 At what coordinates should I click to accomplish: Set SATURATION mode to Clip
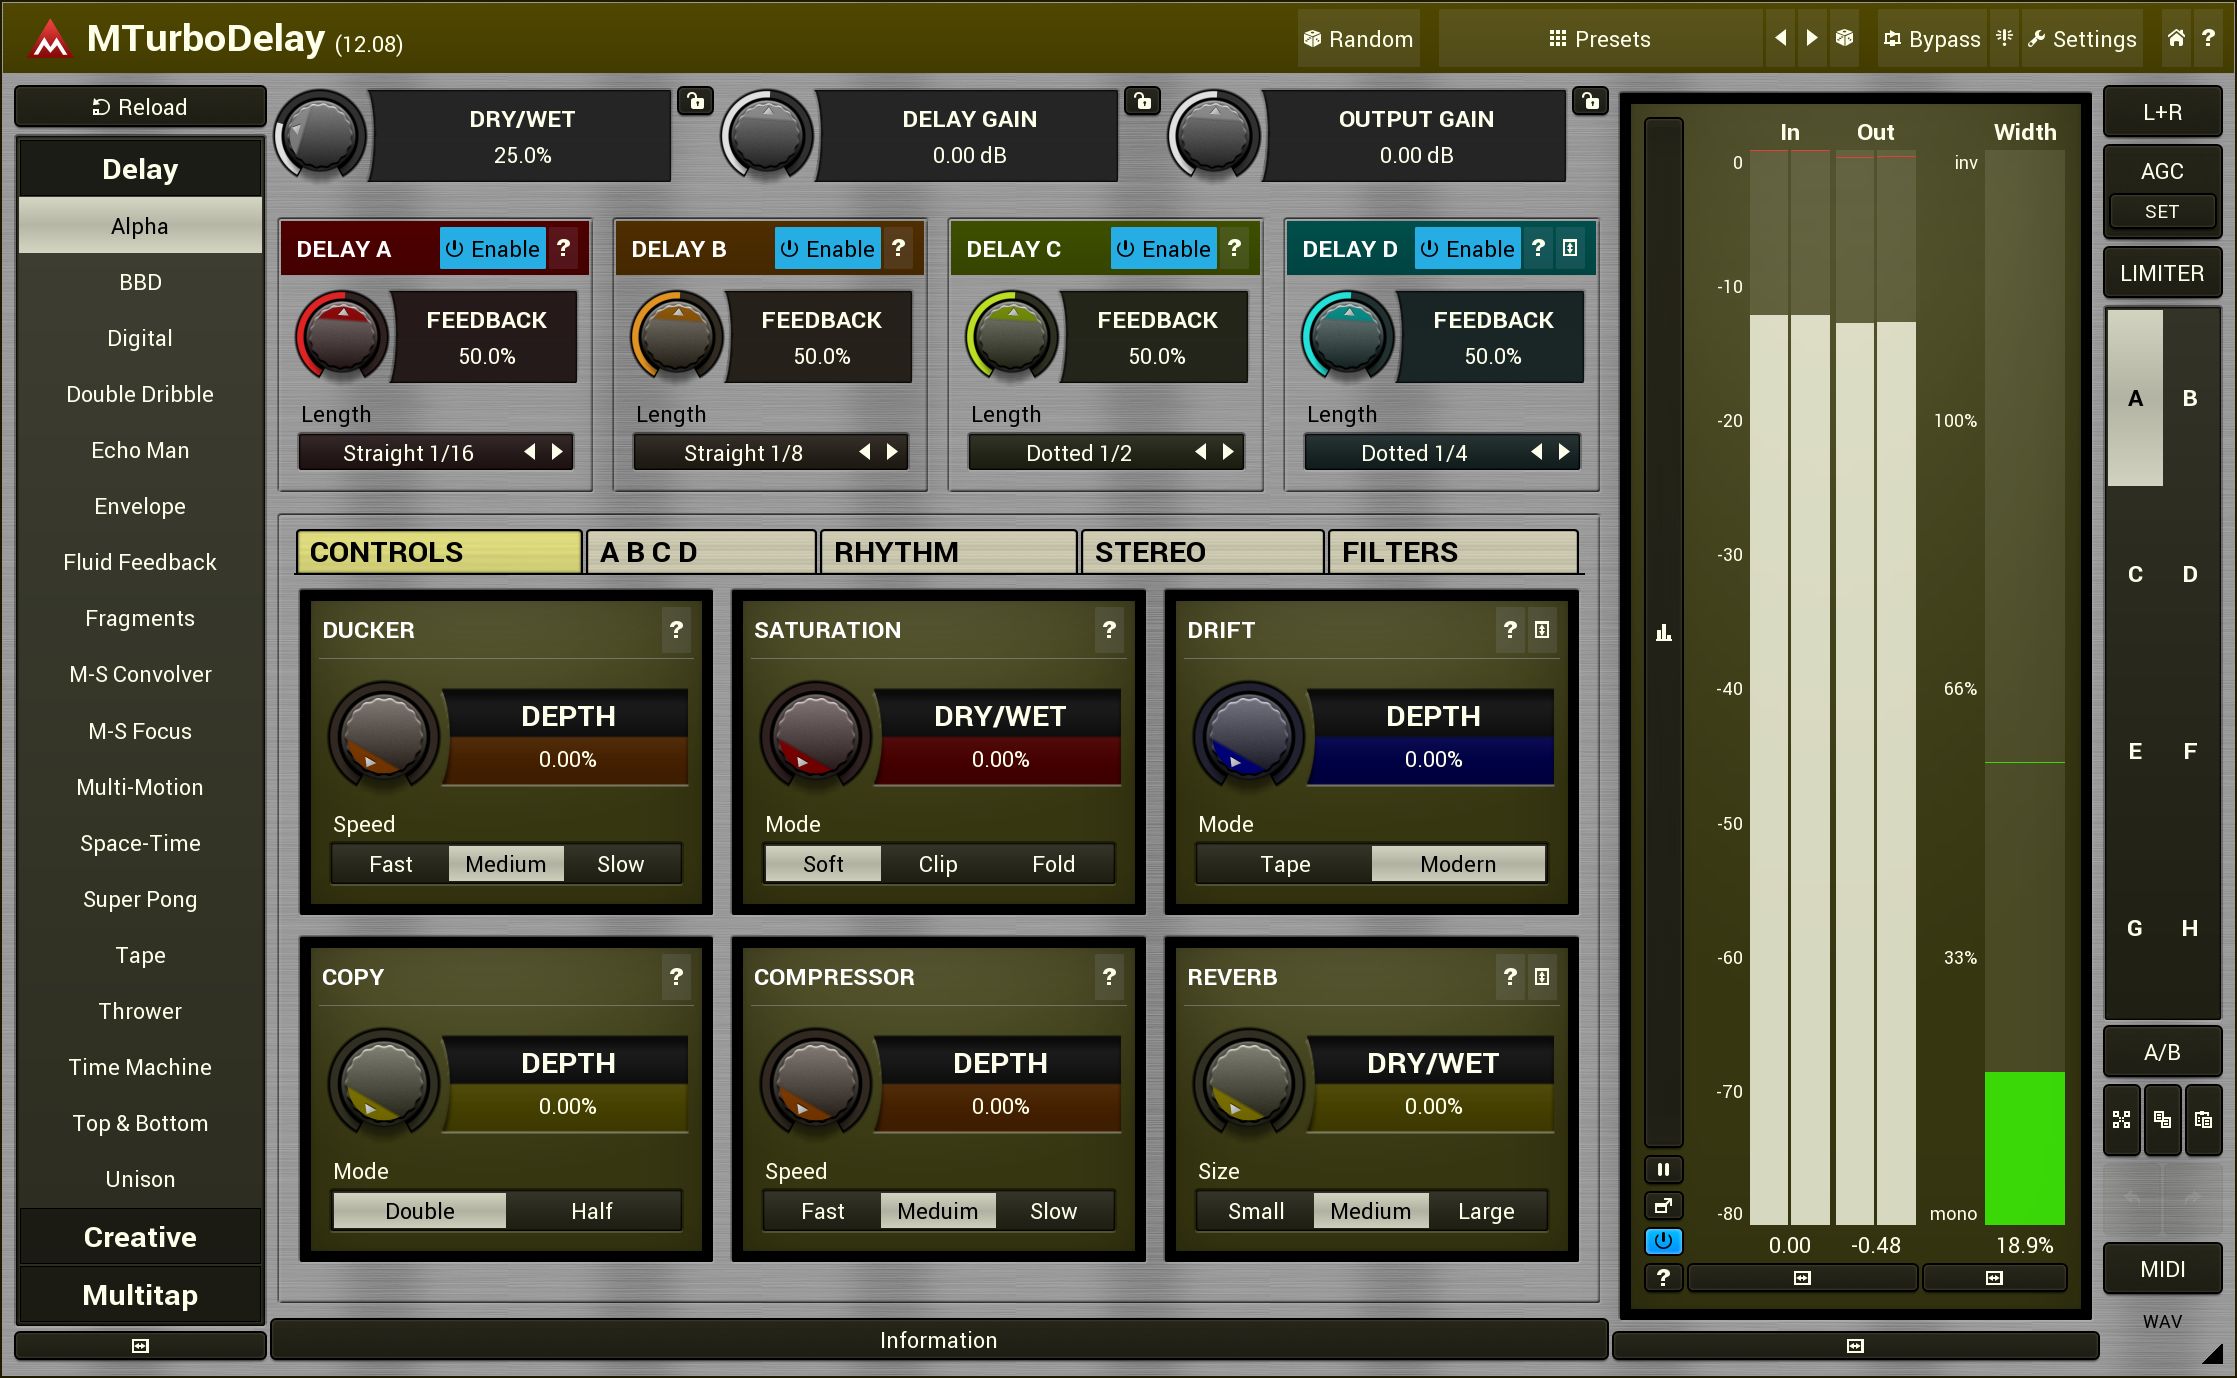pos(938,864)
